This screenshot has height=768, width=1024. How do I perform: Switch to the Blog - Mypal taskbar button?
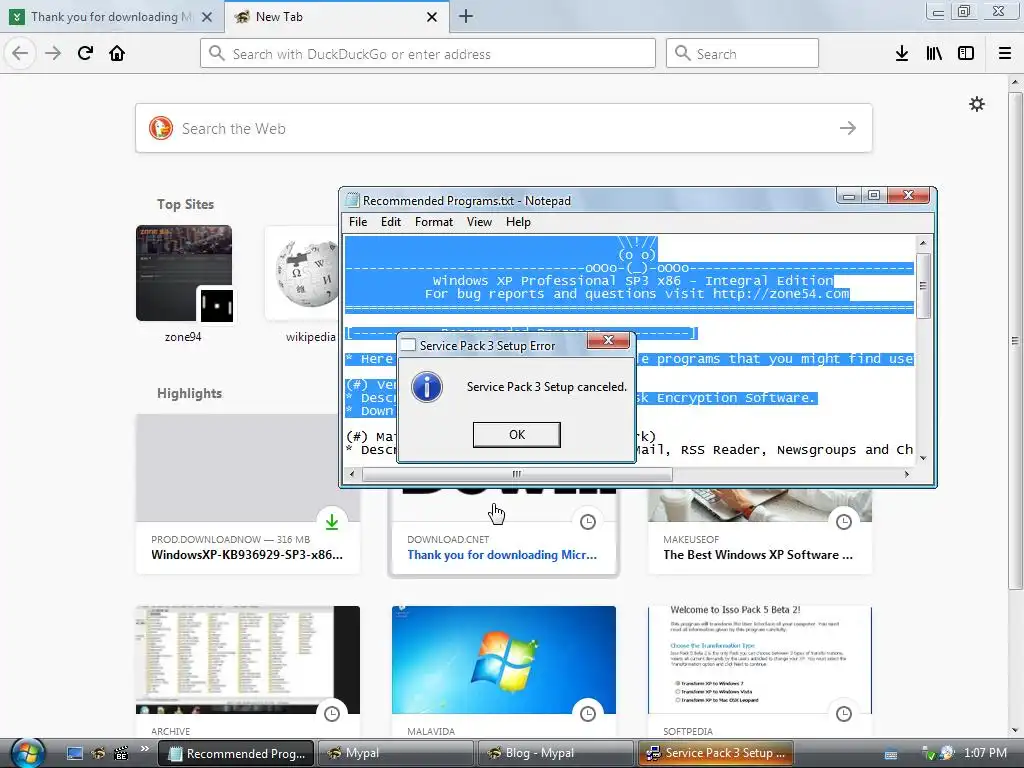555,753
